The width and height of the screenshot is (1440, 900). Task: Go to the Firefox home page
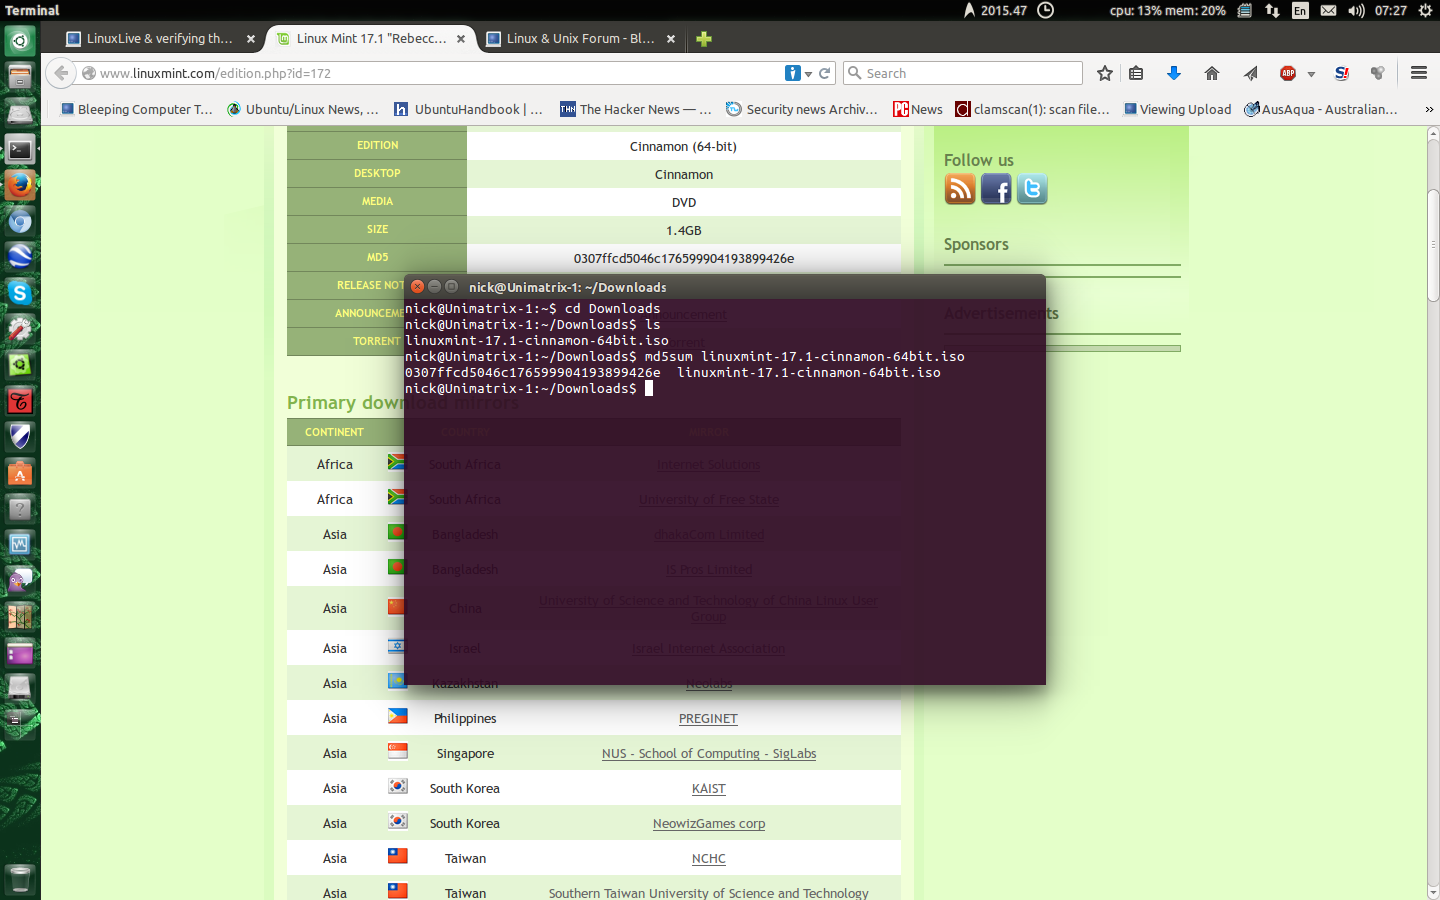click(x=1212, y=73)
